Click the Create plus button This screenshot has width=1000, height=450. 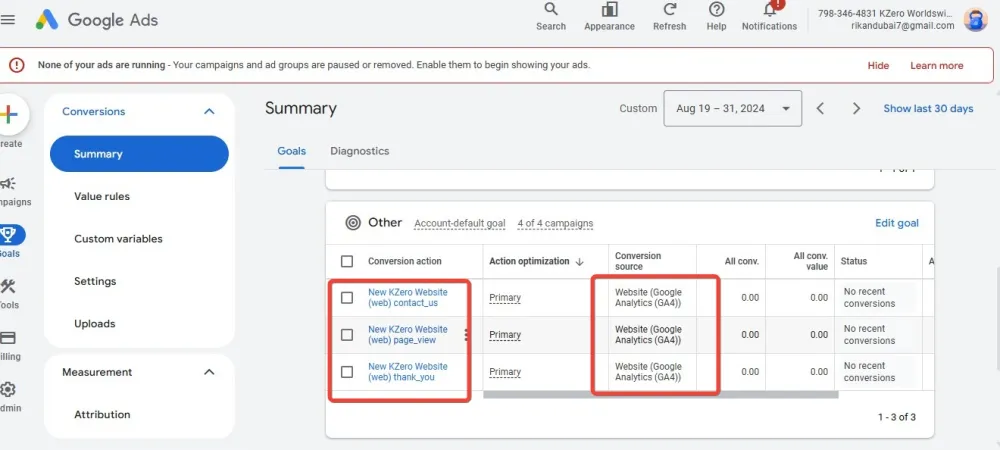point(8,115)
